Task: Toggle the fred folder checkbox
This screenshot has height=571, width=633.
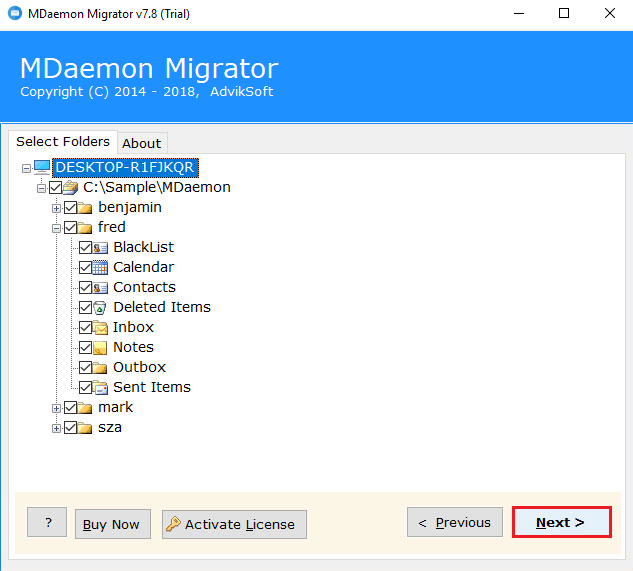Action: pyautogui.click(x=71, y=228)
